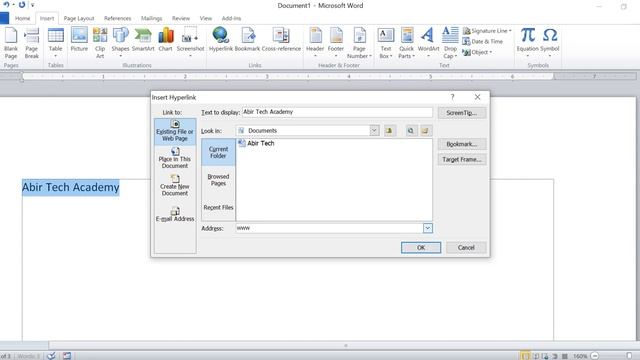
Task: Open the Shapes gallery
Action: 120,42
